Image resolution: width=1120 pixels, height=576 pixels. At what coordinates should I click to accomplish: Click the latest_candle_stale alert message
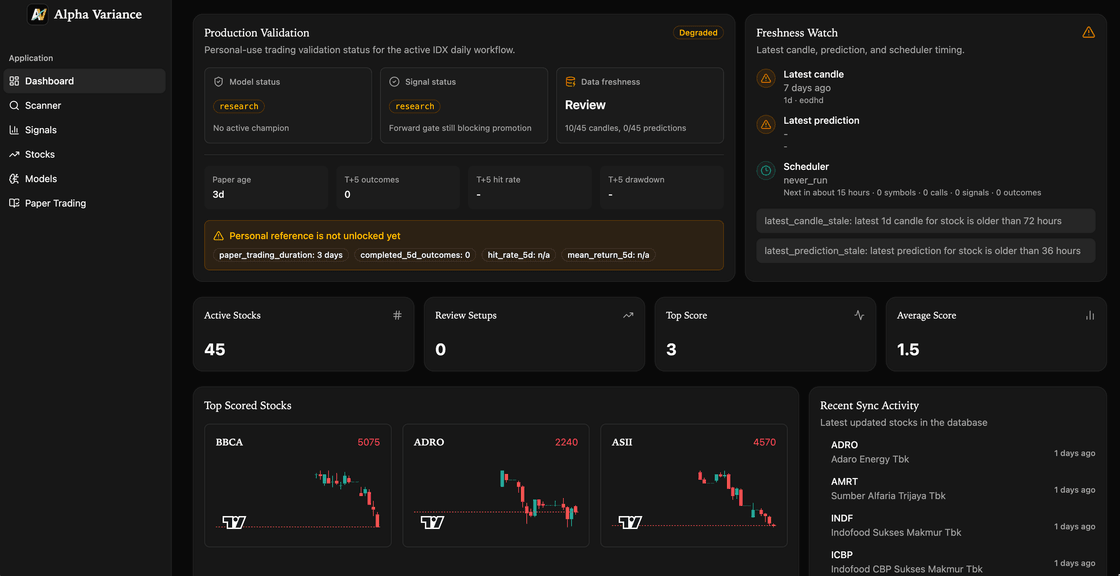926,221
